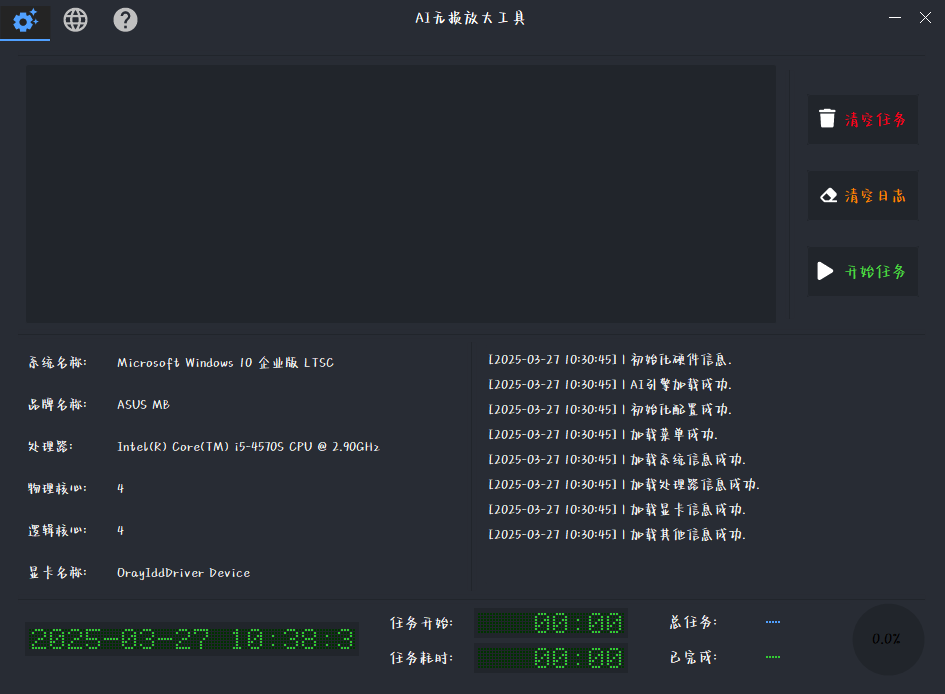This screenshot has height=694, width=945.
Task: Click the Intel Core i5-4570S processor value
Action: [248, 447]
